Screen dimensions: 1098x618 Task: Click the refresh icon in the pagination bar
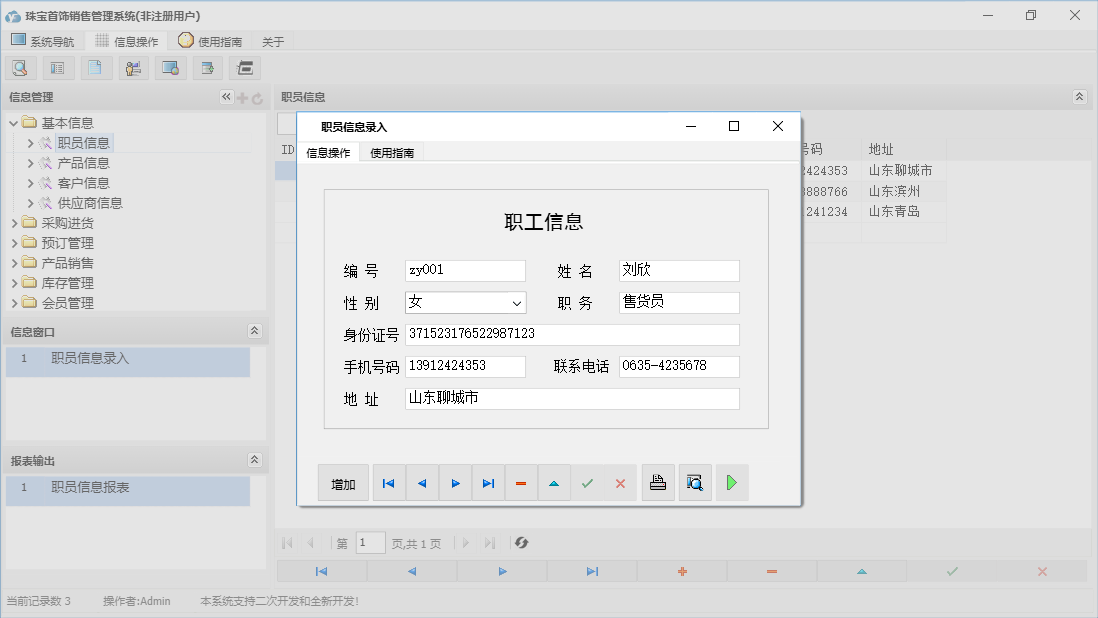coord(520,543)
